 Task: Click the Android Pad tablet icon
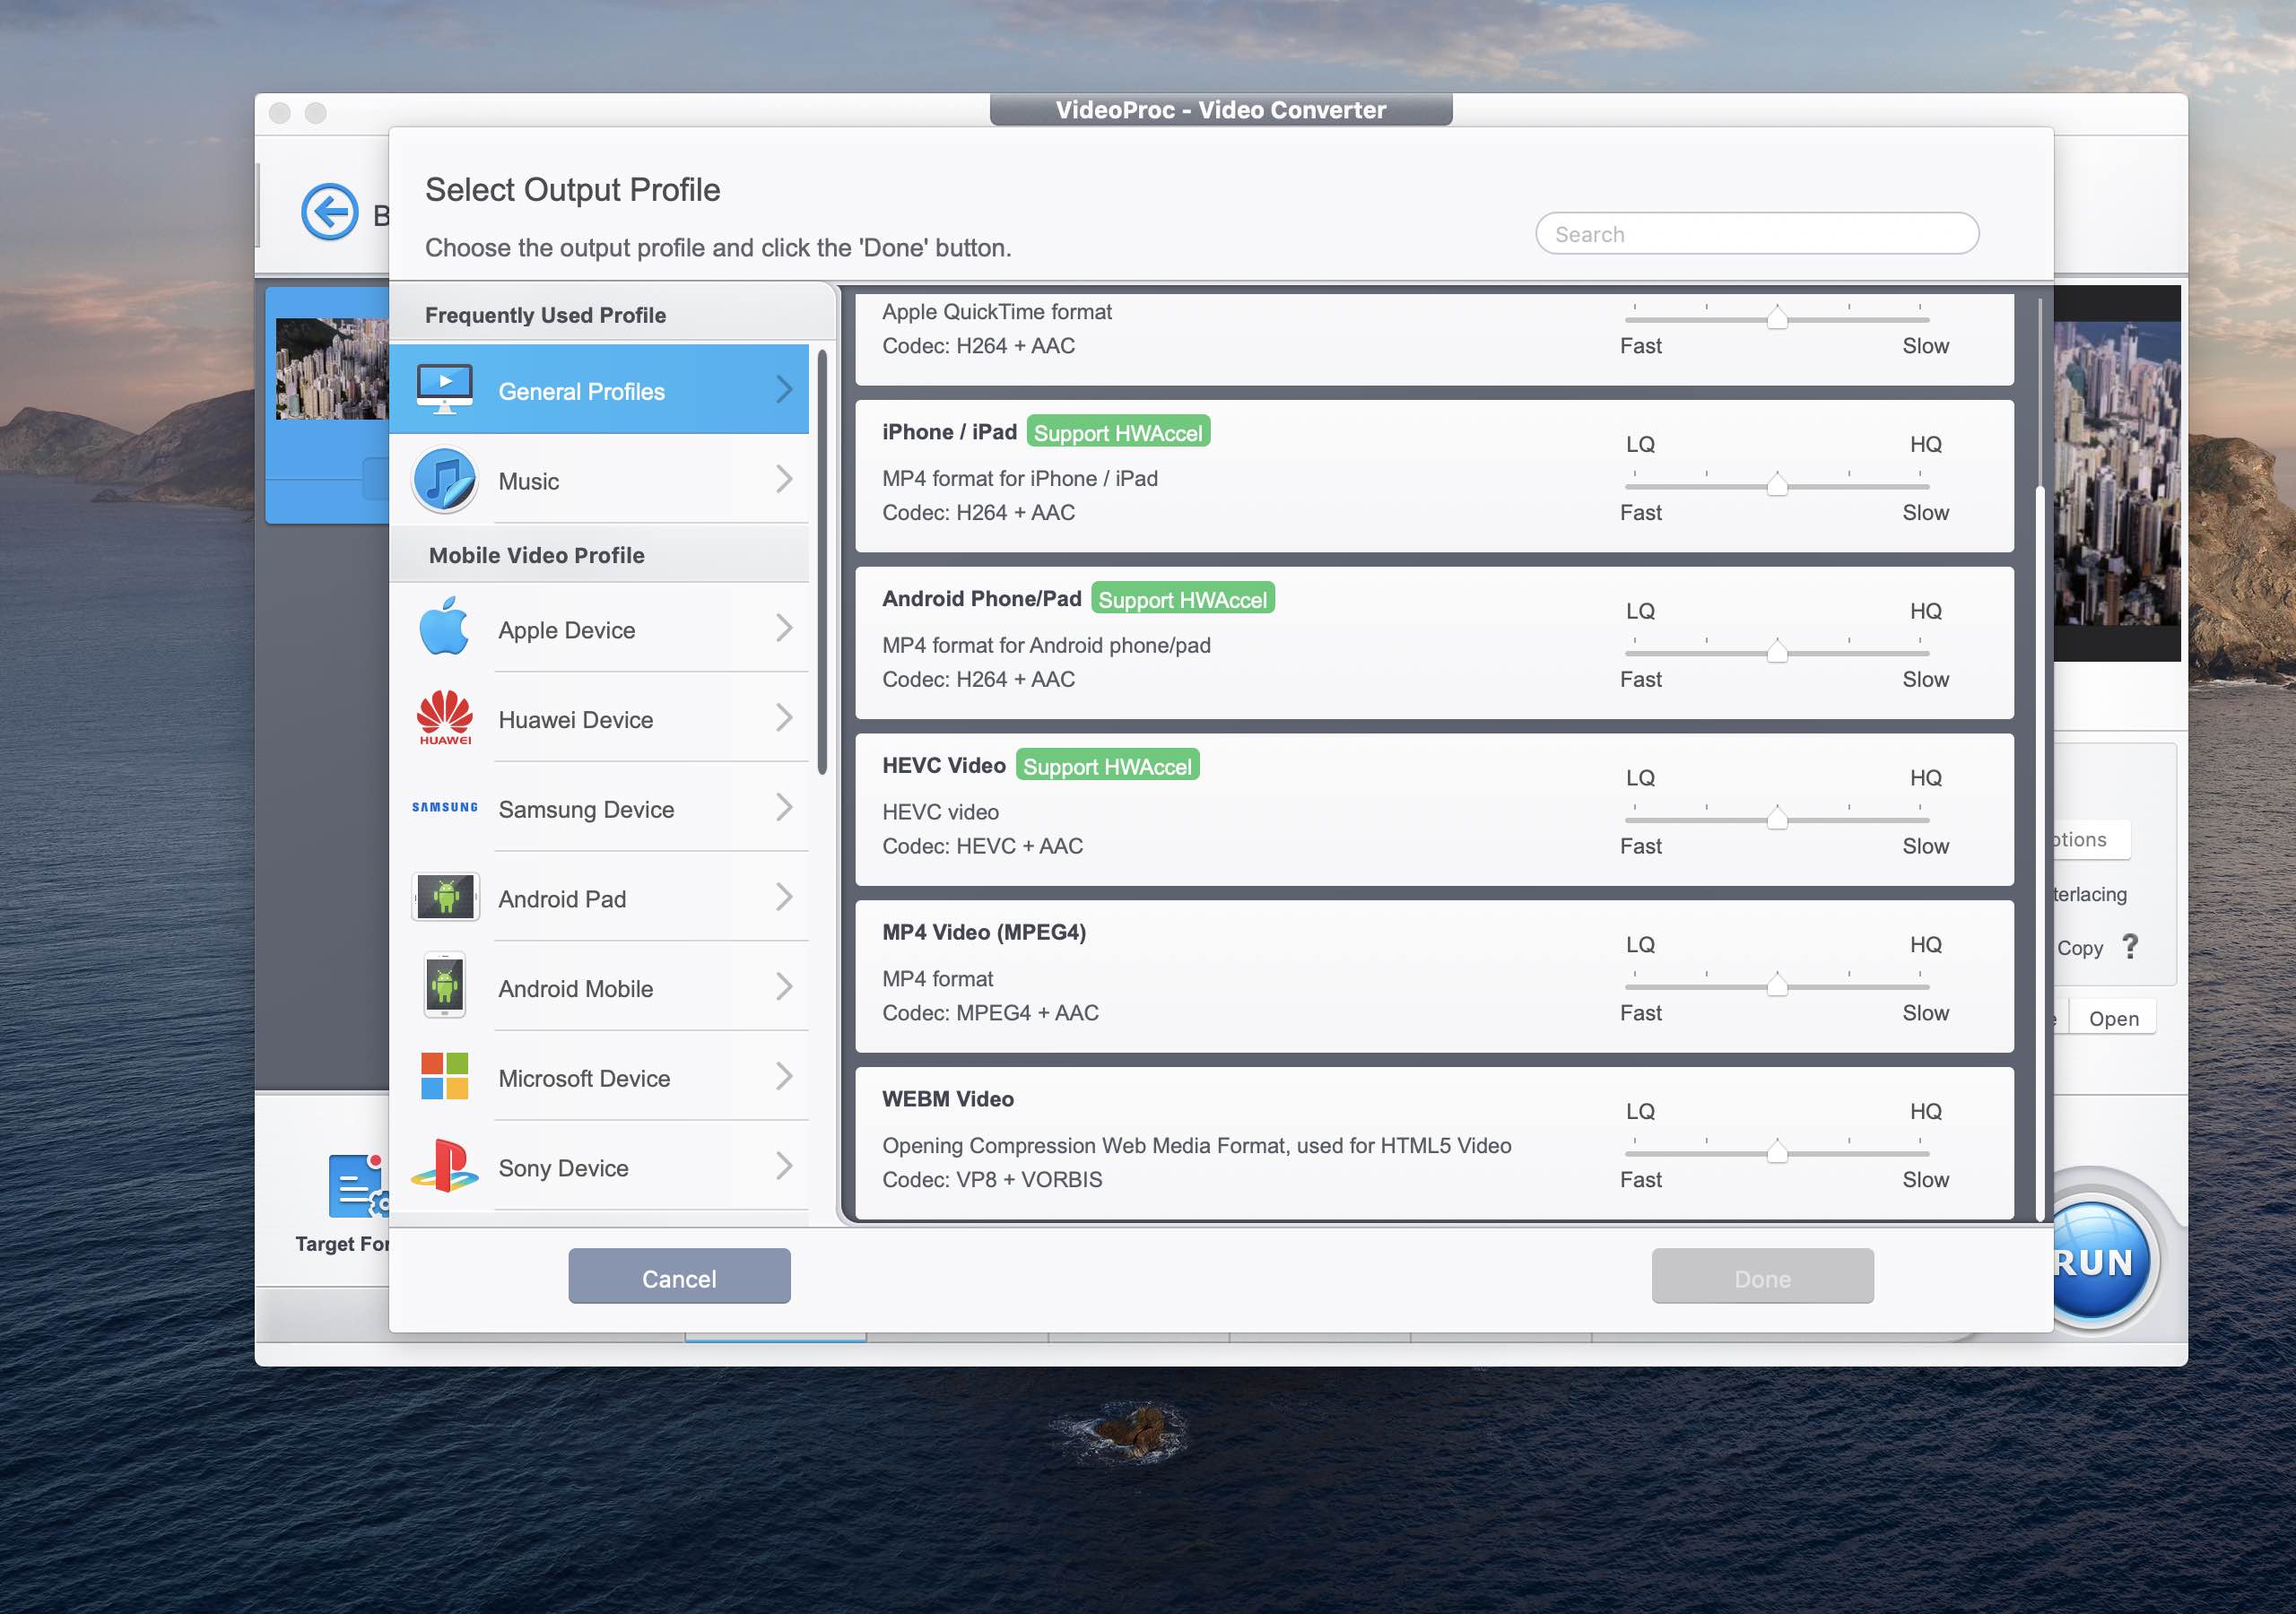click(445, 897)
